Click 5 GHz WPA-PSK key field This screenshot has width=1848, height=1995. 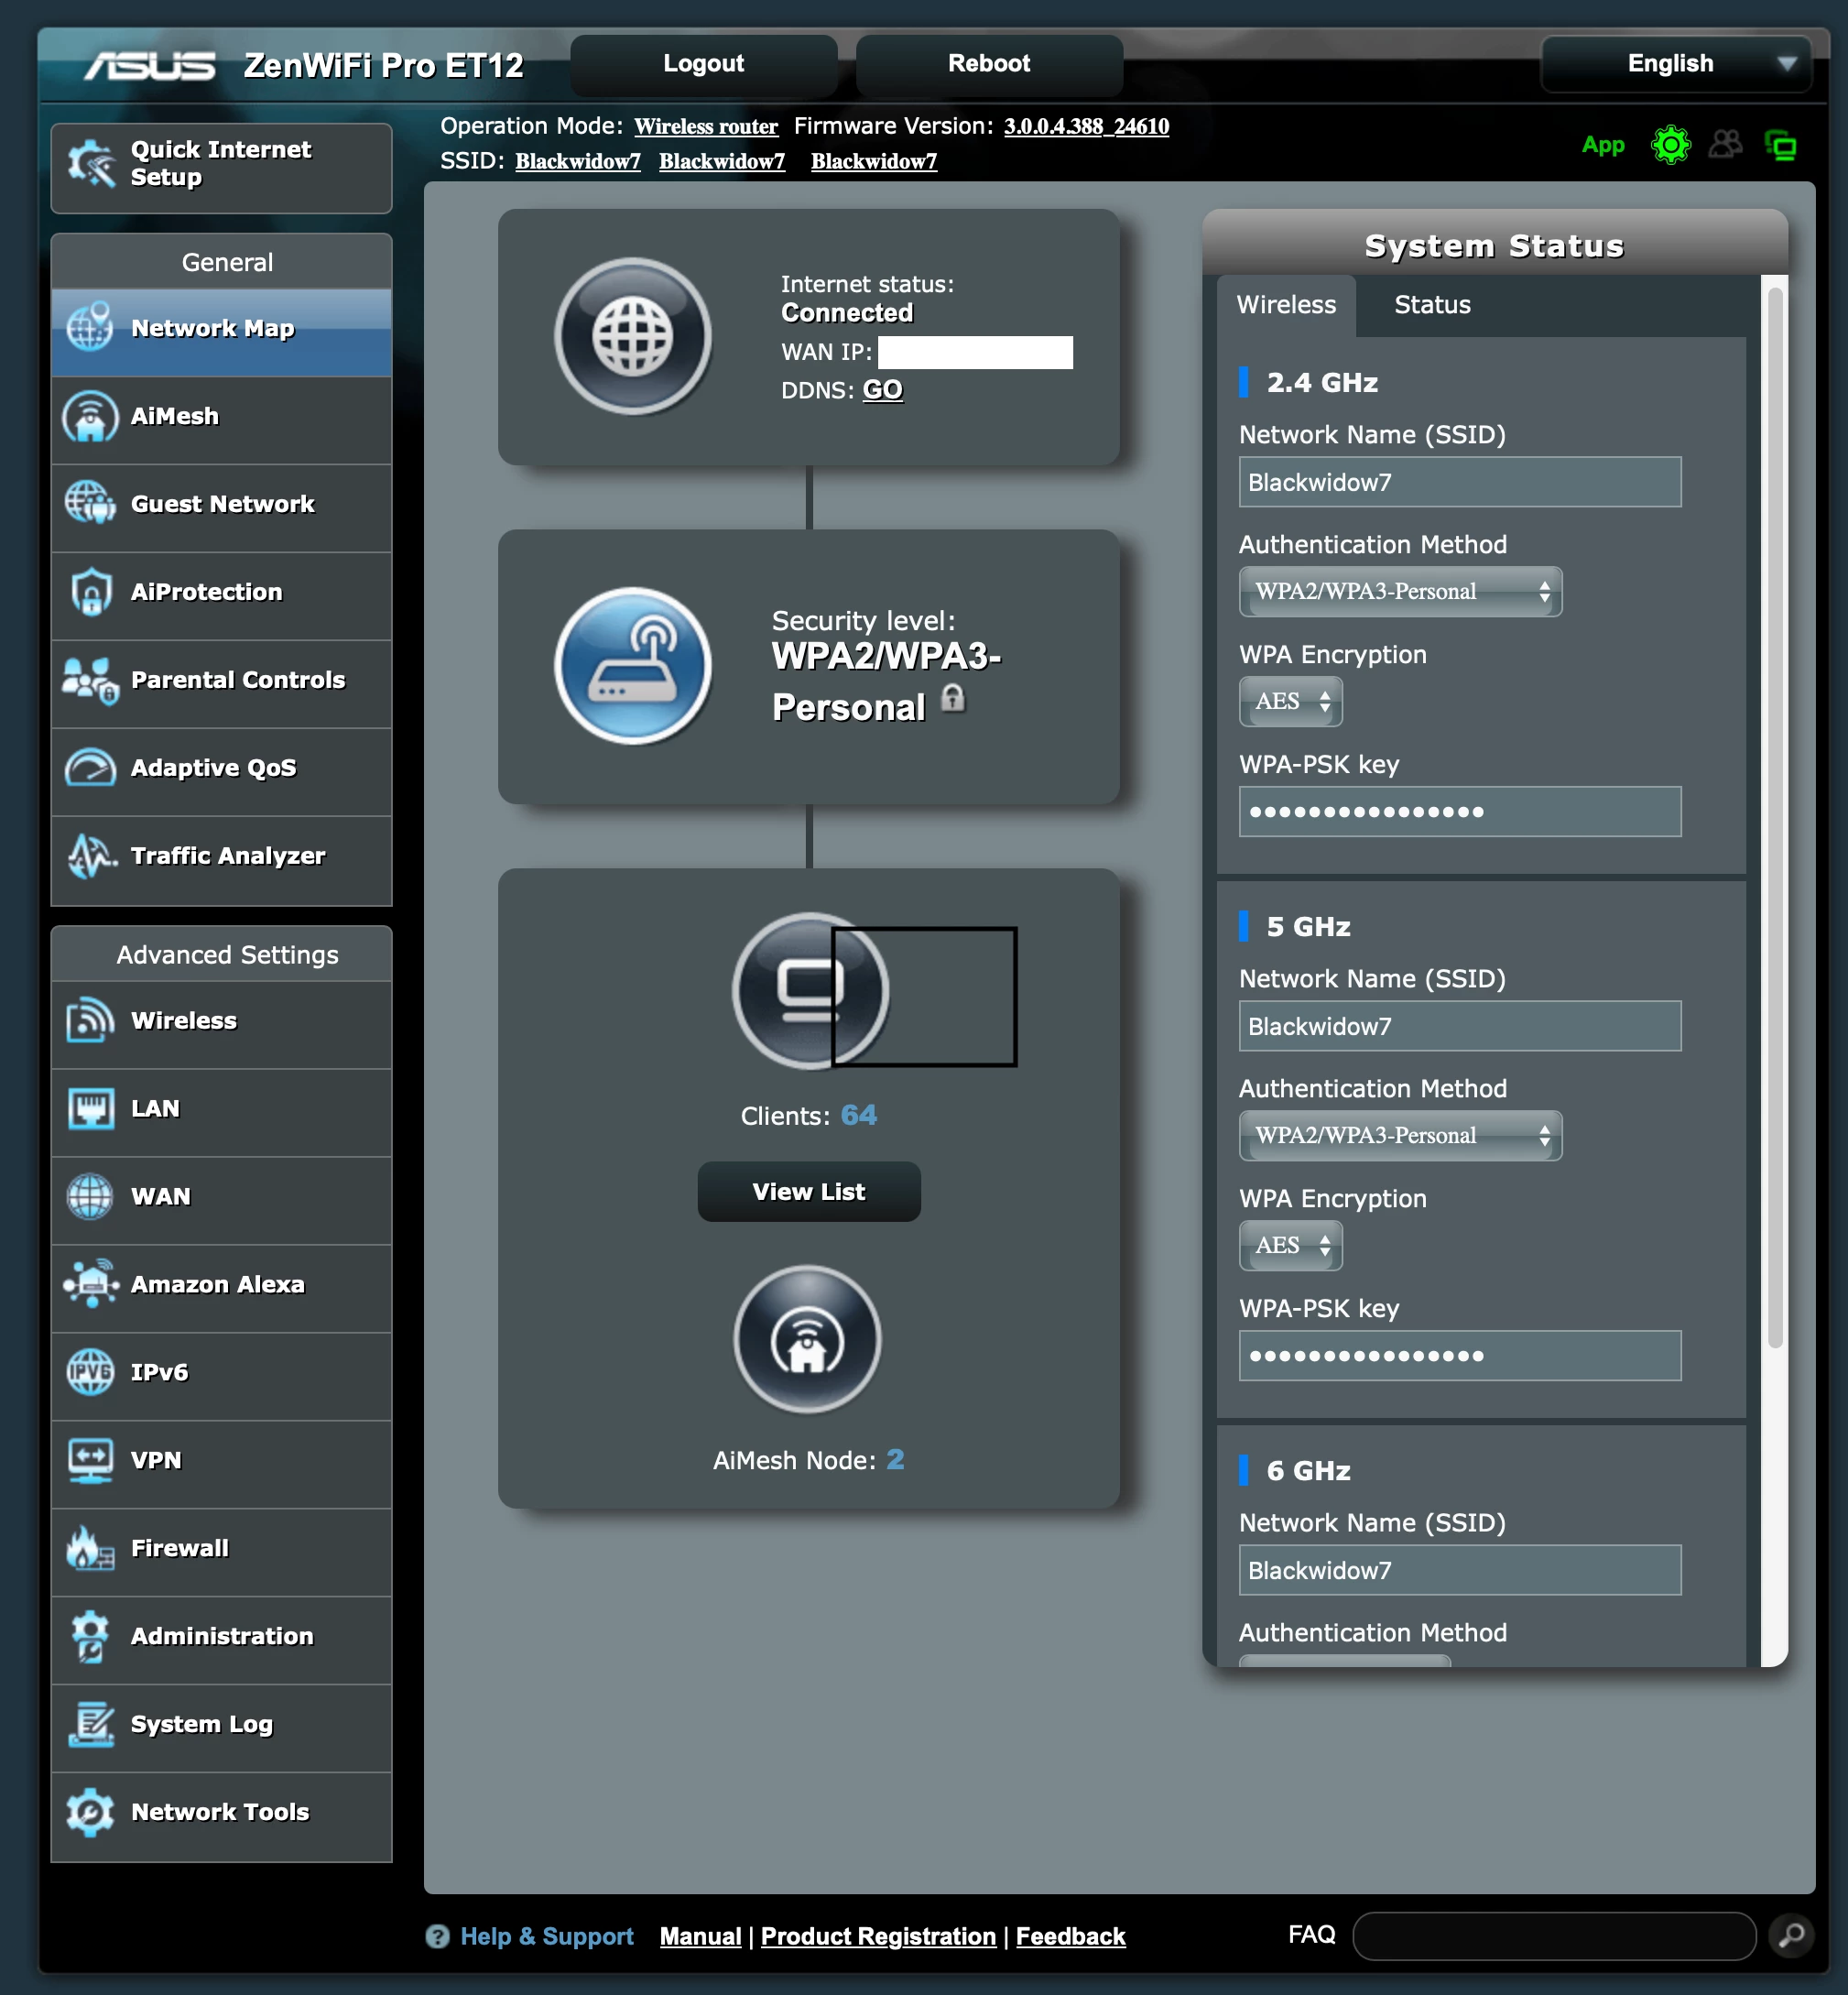tap(1460, 1356)
